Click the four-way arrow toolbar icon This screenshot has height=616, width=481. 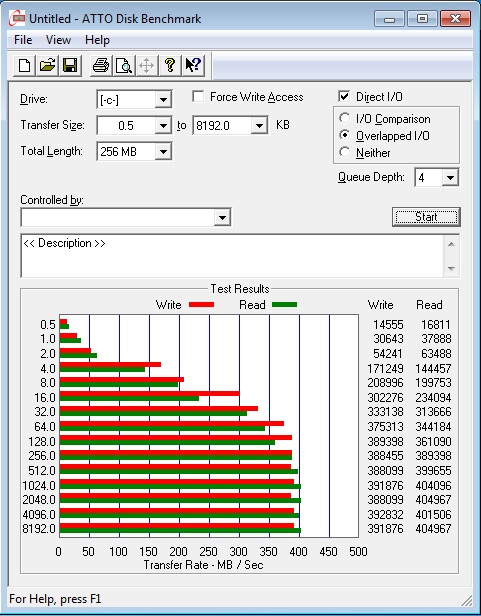click(x=146, y=65)
